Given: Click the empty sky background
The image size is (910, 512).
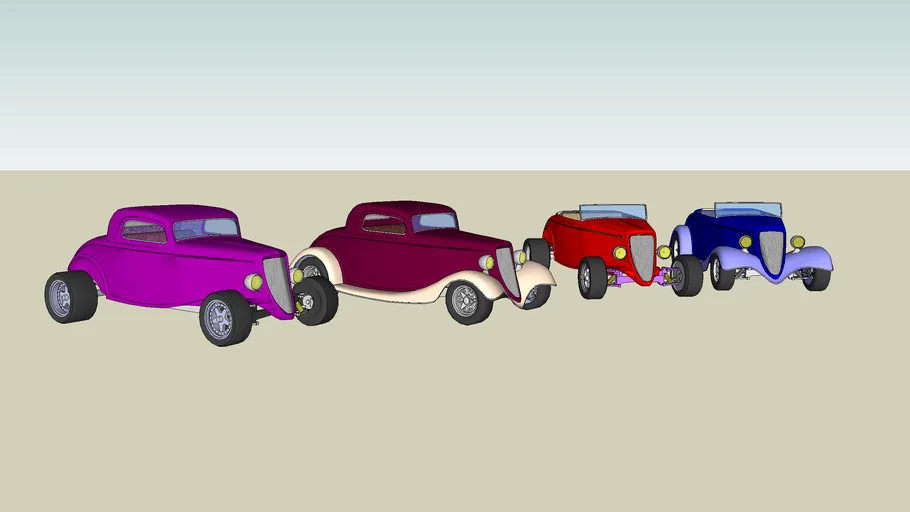Looking at the screenshot, I should (455, 80).
